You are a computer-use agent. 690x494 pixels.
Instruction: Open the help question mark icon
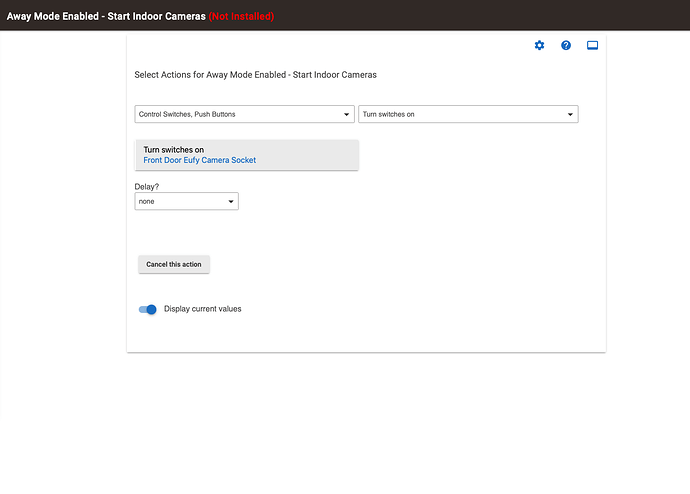(566, 45)
